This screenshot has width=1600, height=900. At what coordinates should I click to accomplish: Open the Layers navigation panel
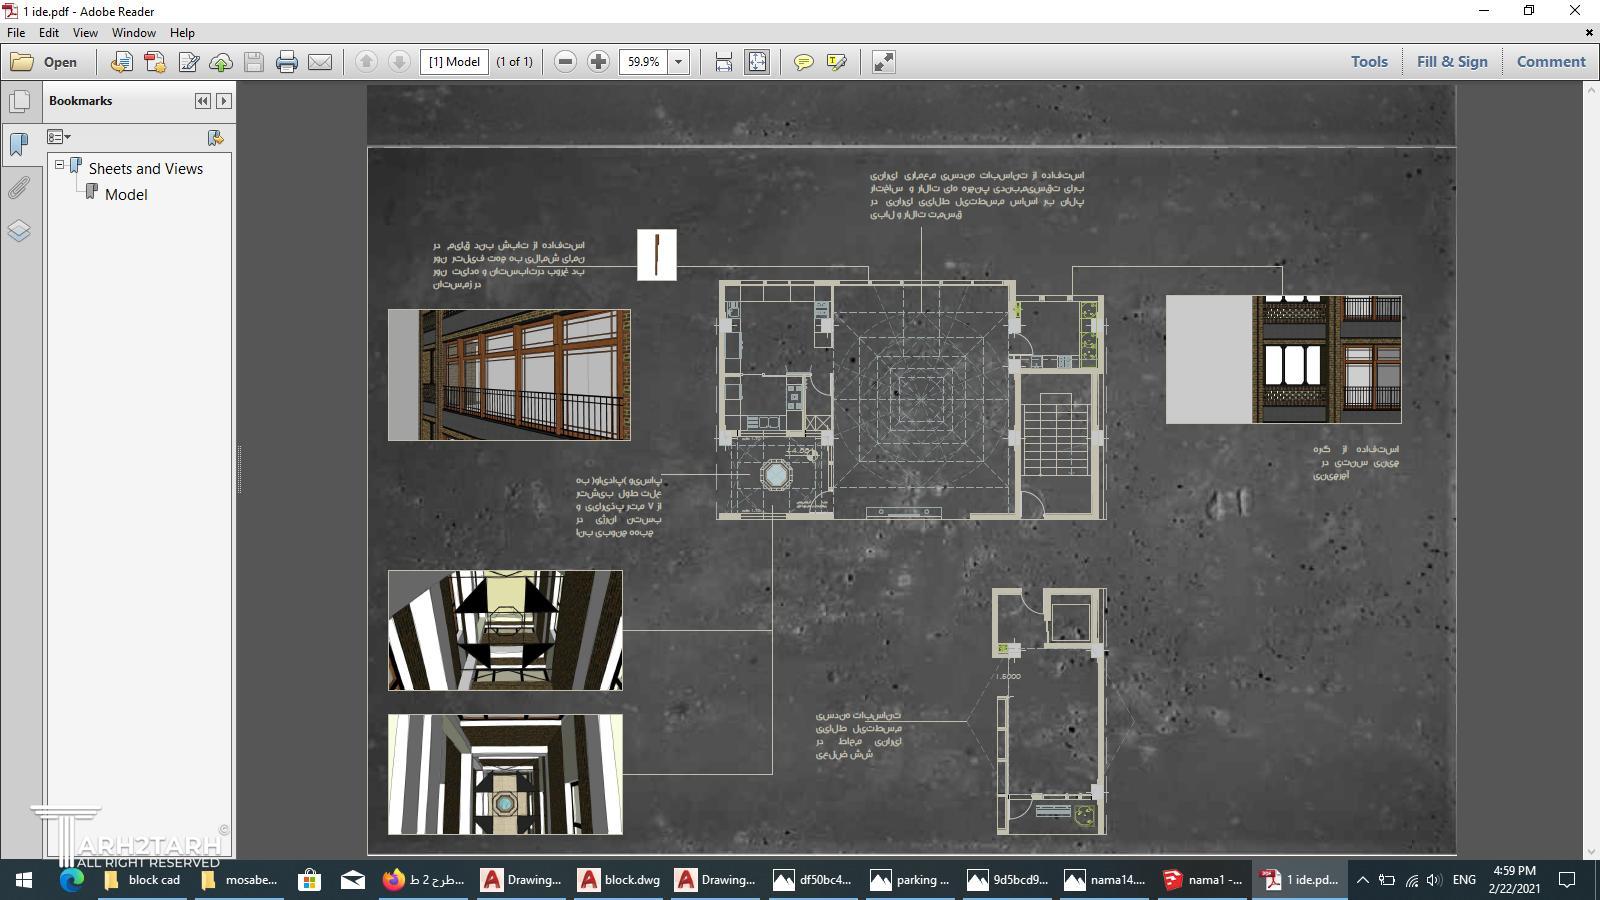19,231
